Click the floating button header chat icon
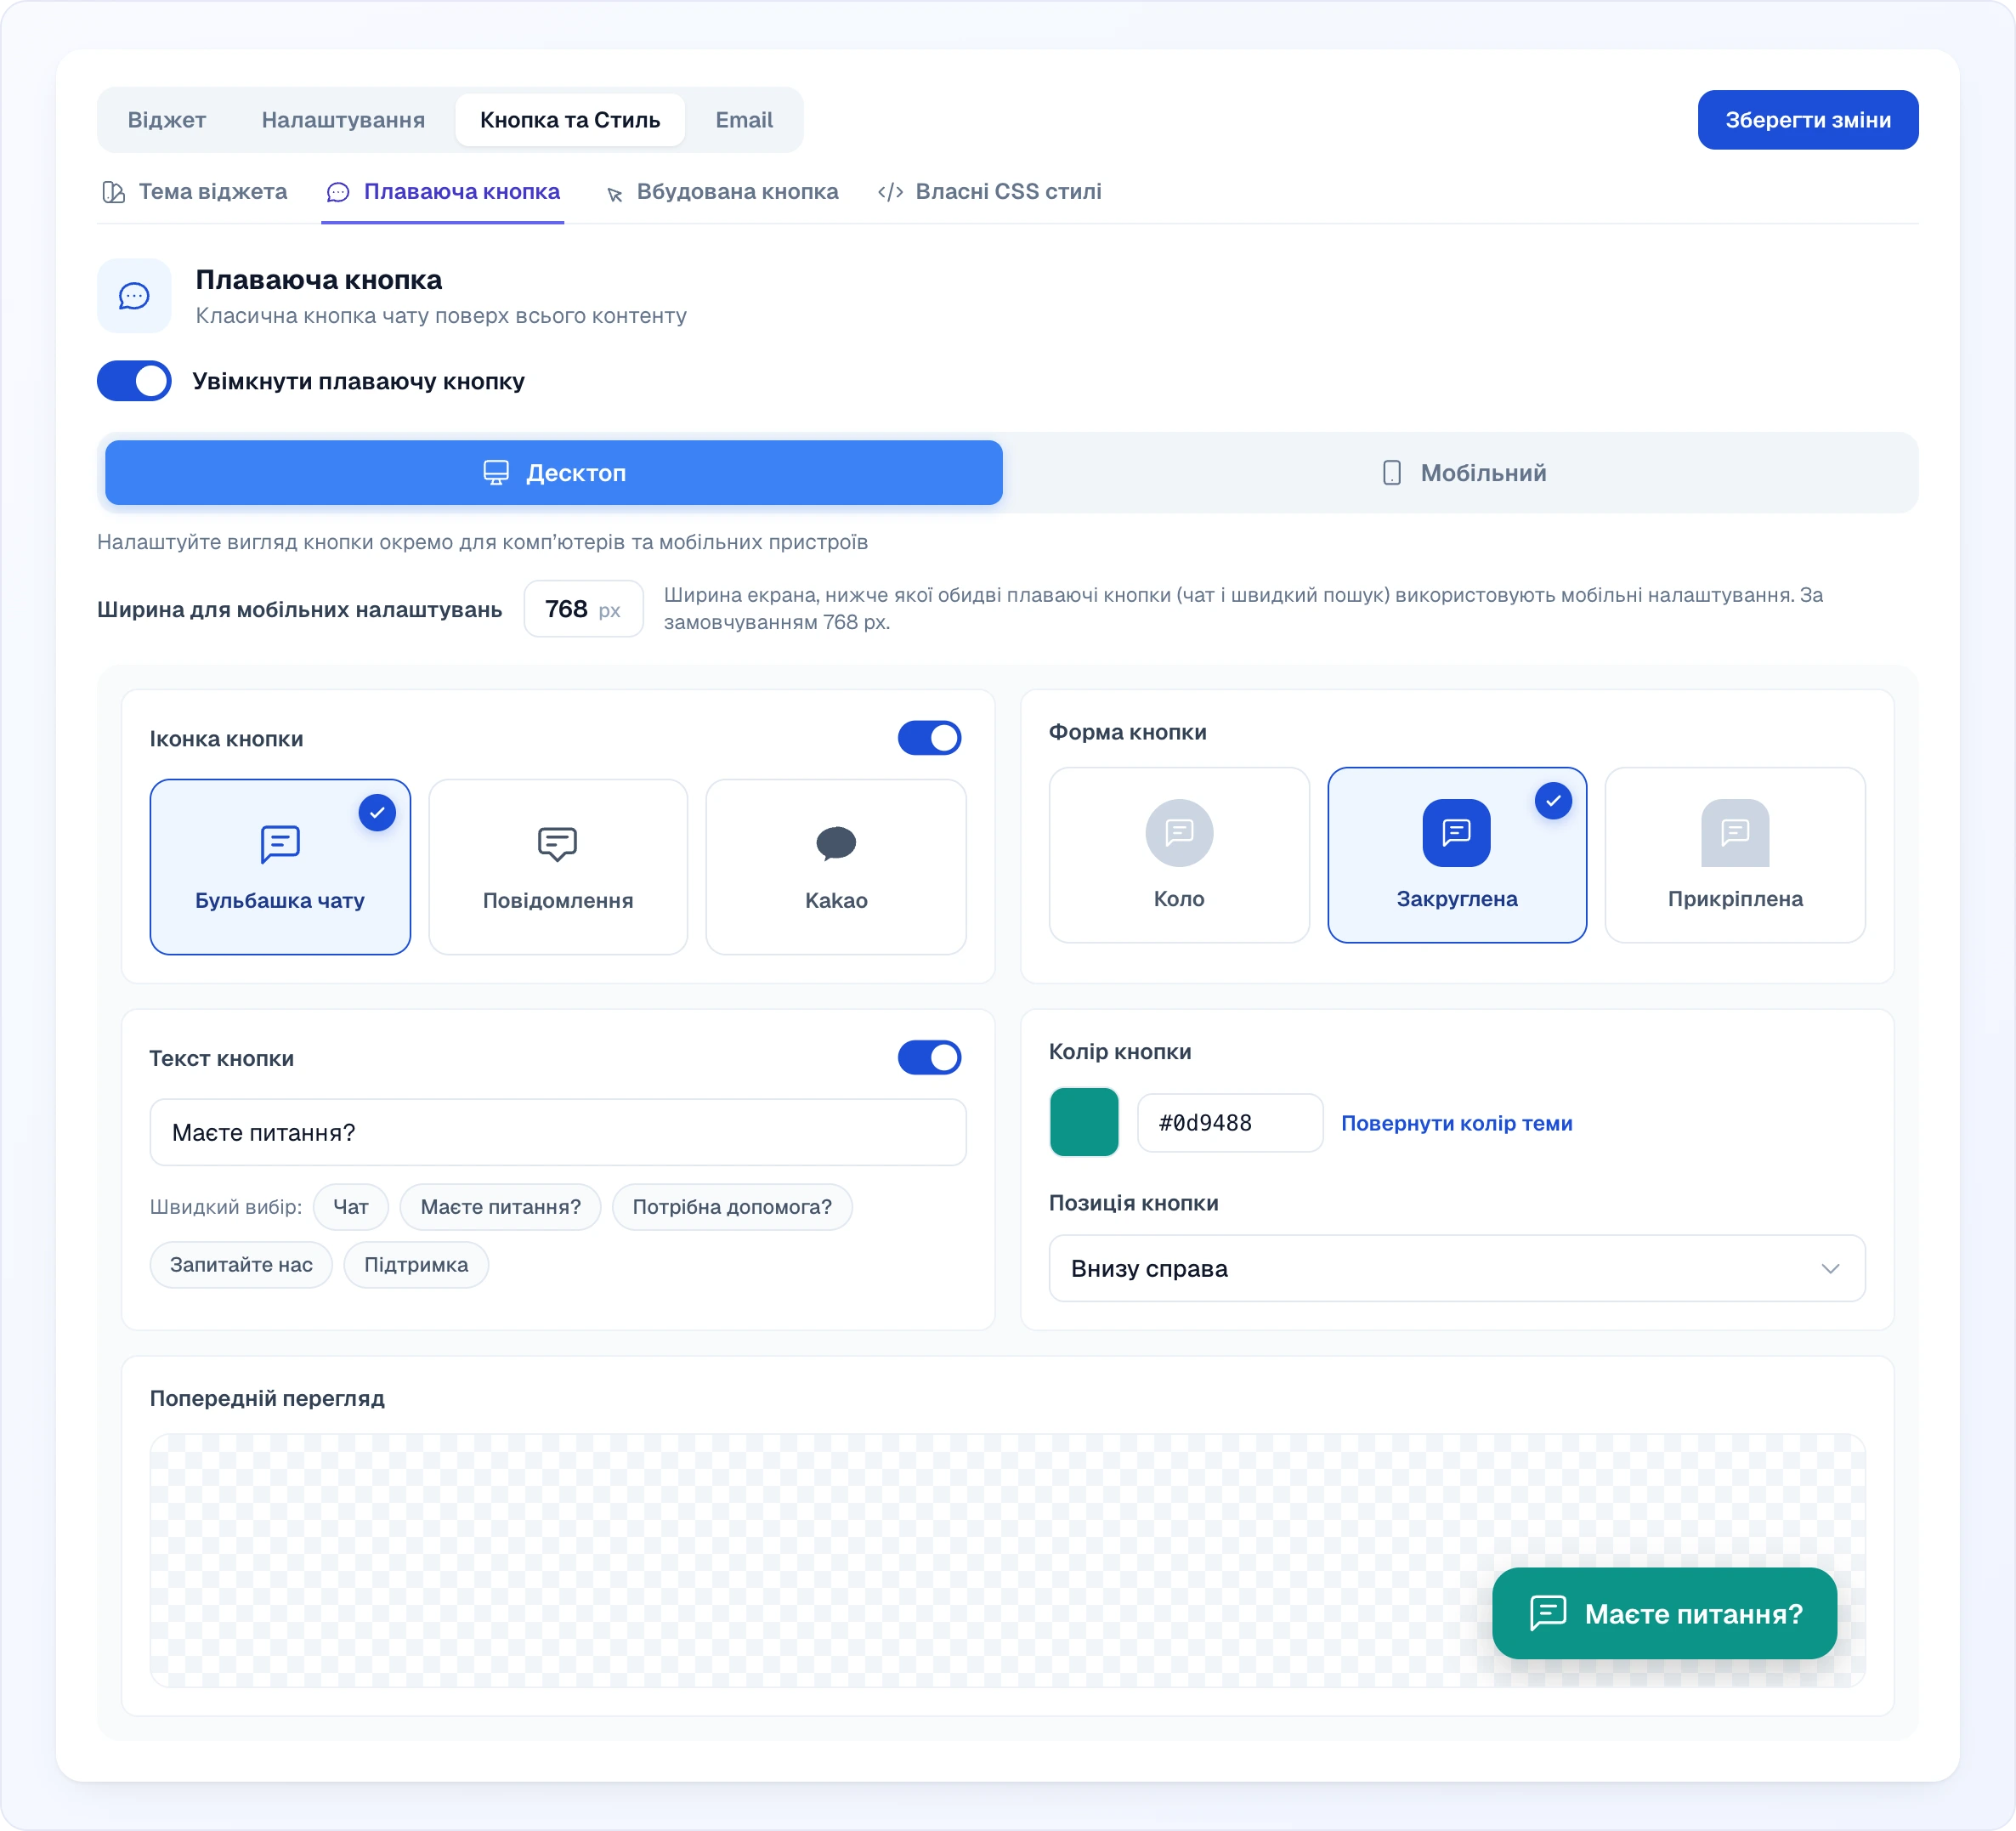 coord(134,296)
